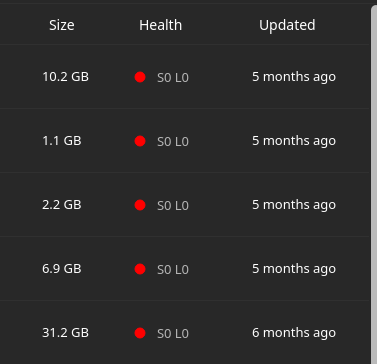The height and width of the screenshot is (364, 377).
Task: Click the vertical scrollbar on the right edge
Action: [x=374, y=184]
